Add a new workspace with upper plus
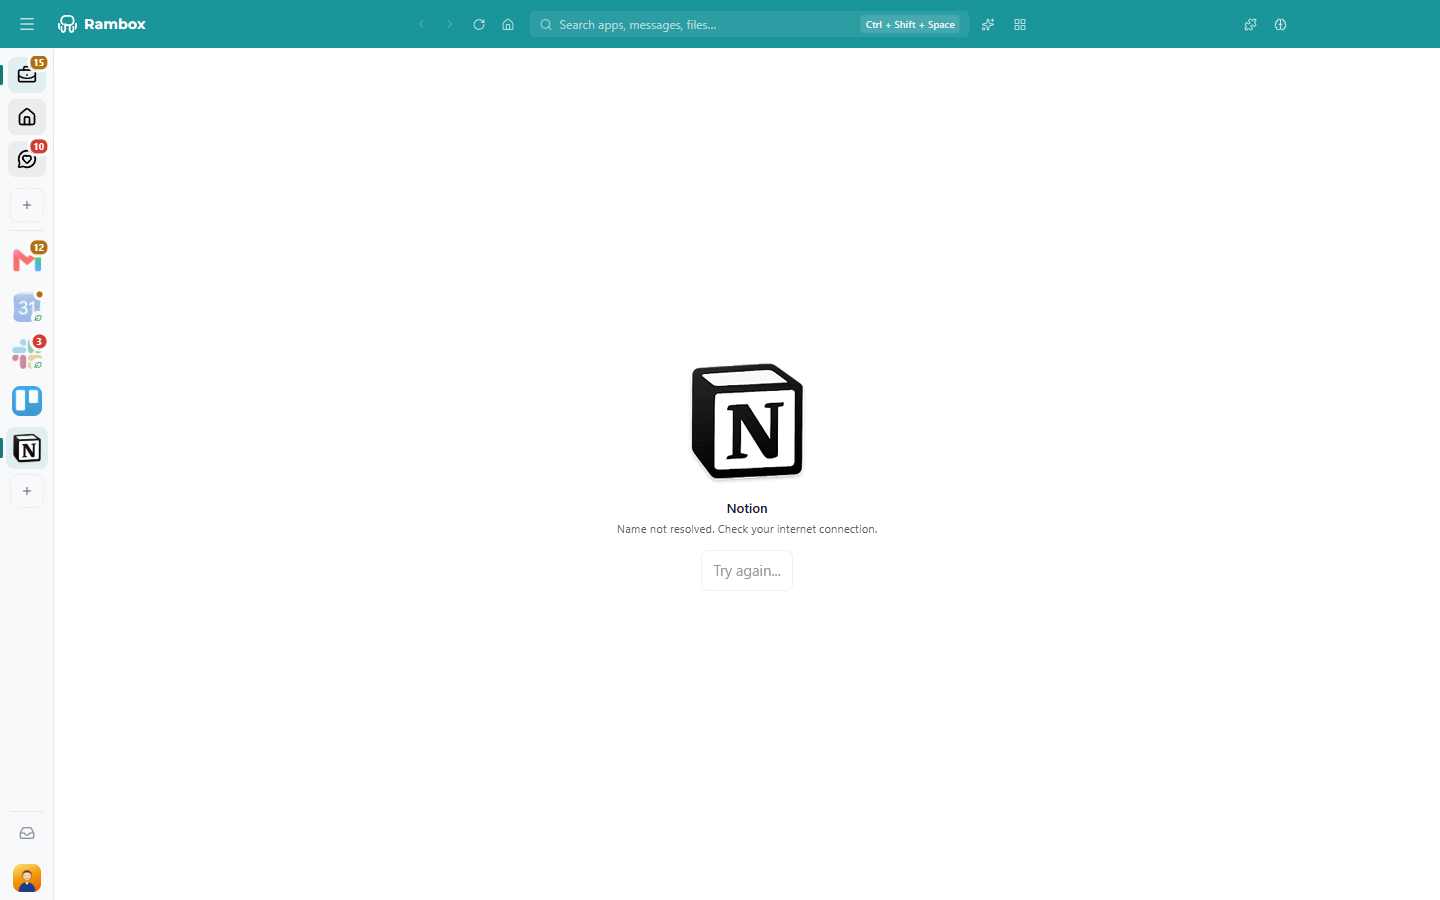Viewport: 1440px width, 900px height. click(27, 205)
